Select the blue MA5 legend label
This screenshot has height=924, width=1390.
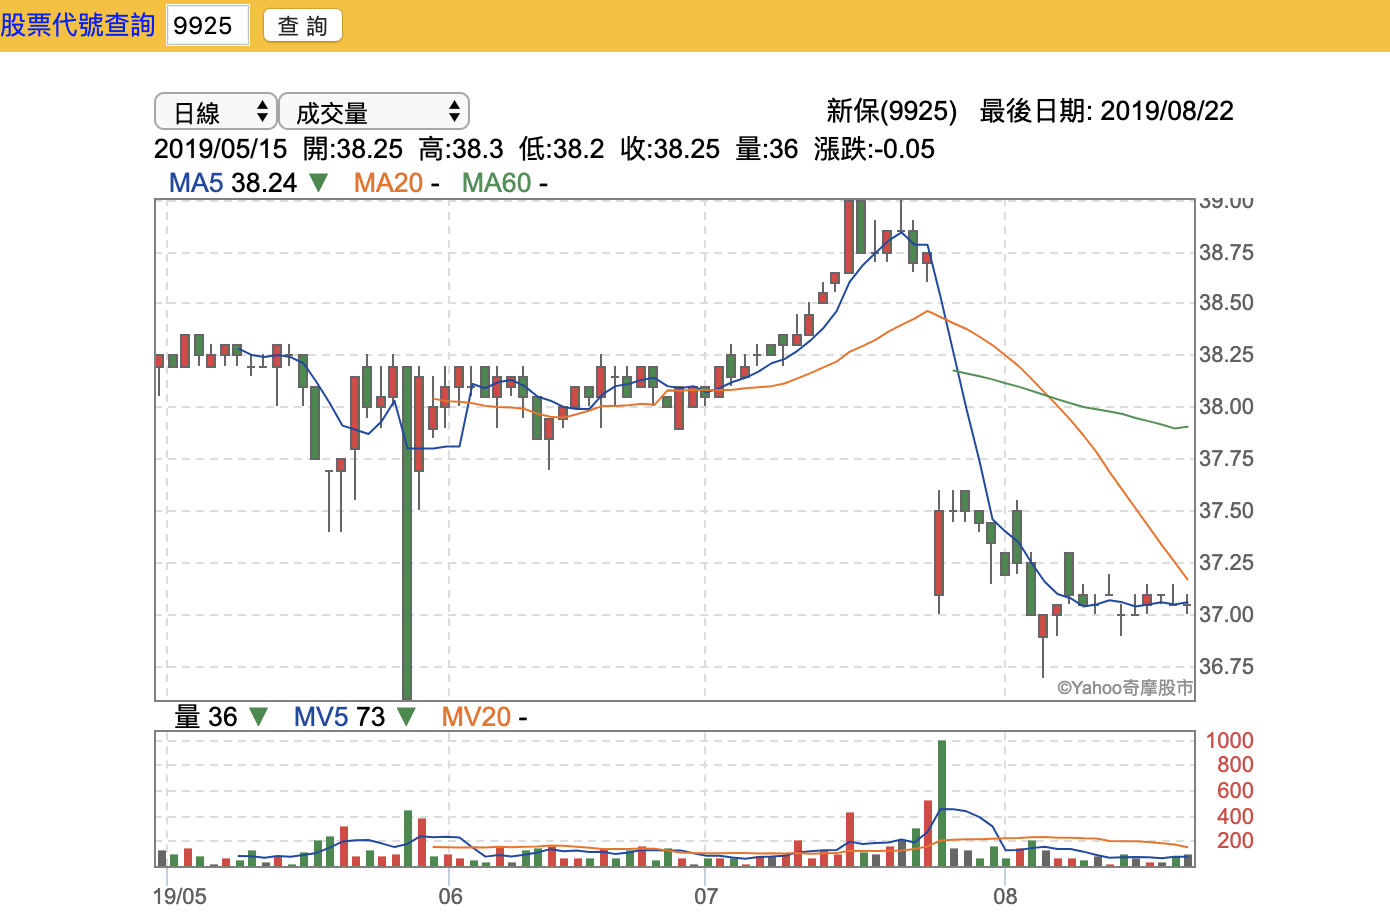pyautogui.click(x=195, y=183)
